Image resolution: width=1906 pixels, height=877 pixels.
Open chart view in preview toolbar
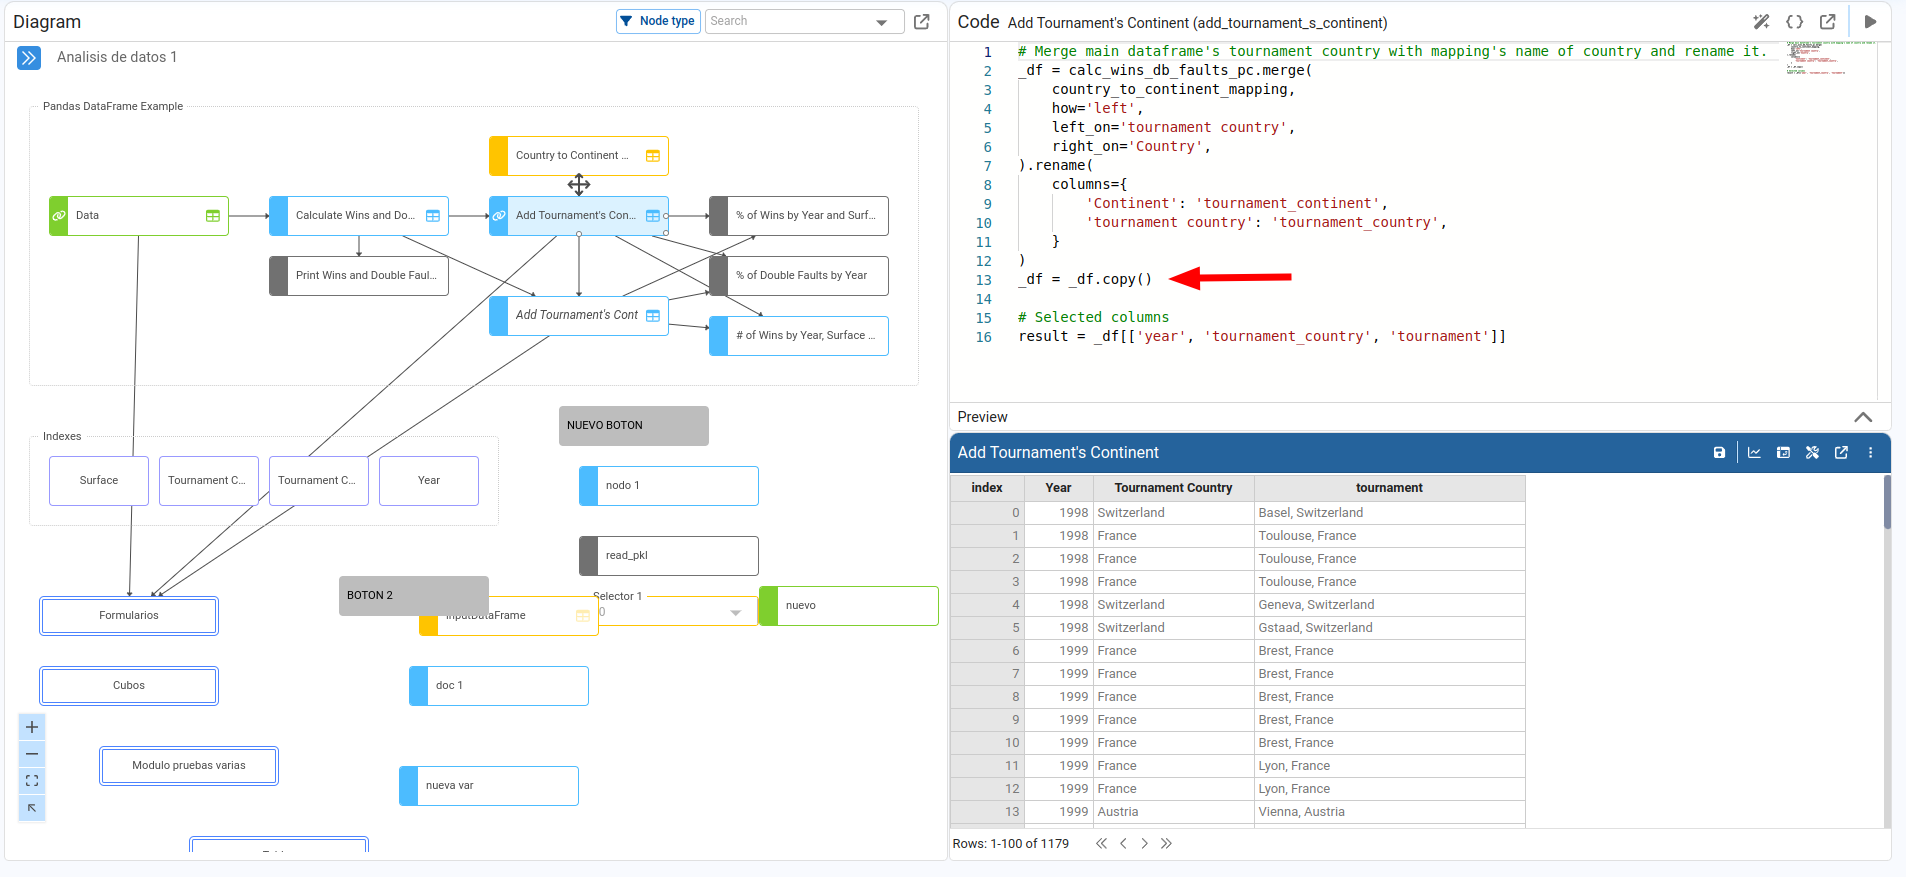point(1754,453)
